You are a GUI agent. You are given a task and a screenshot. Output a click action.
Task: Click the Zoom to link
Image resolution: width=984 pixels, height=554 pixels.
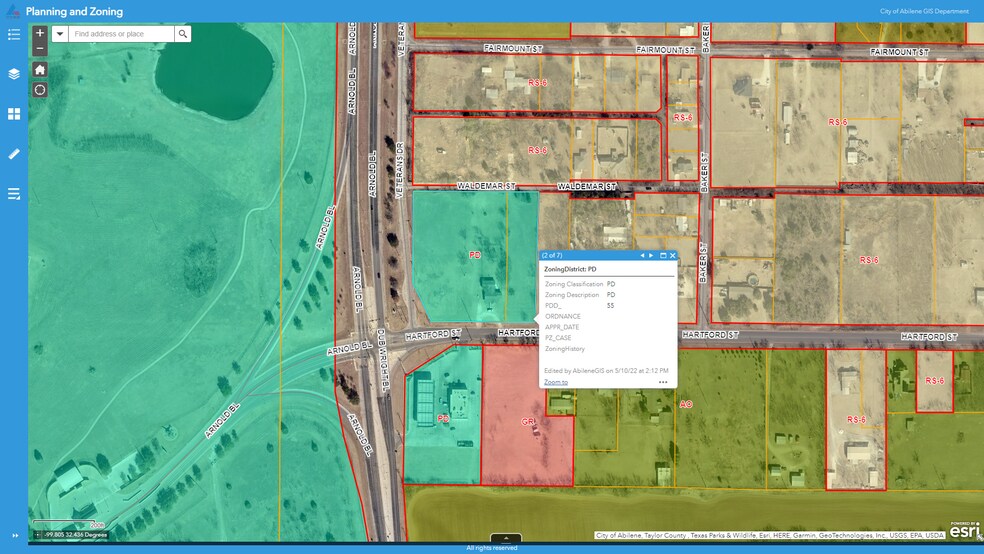[x=555, y=382]
